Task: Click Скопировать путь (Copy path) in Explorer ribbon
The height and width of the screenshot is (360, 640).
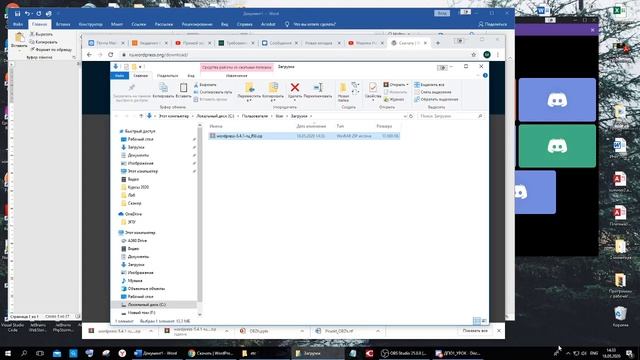Action: pyautogui.click(x=213, y=92)
